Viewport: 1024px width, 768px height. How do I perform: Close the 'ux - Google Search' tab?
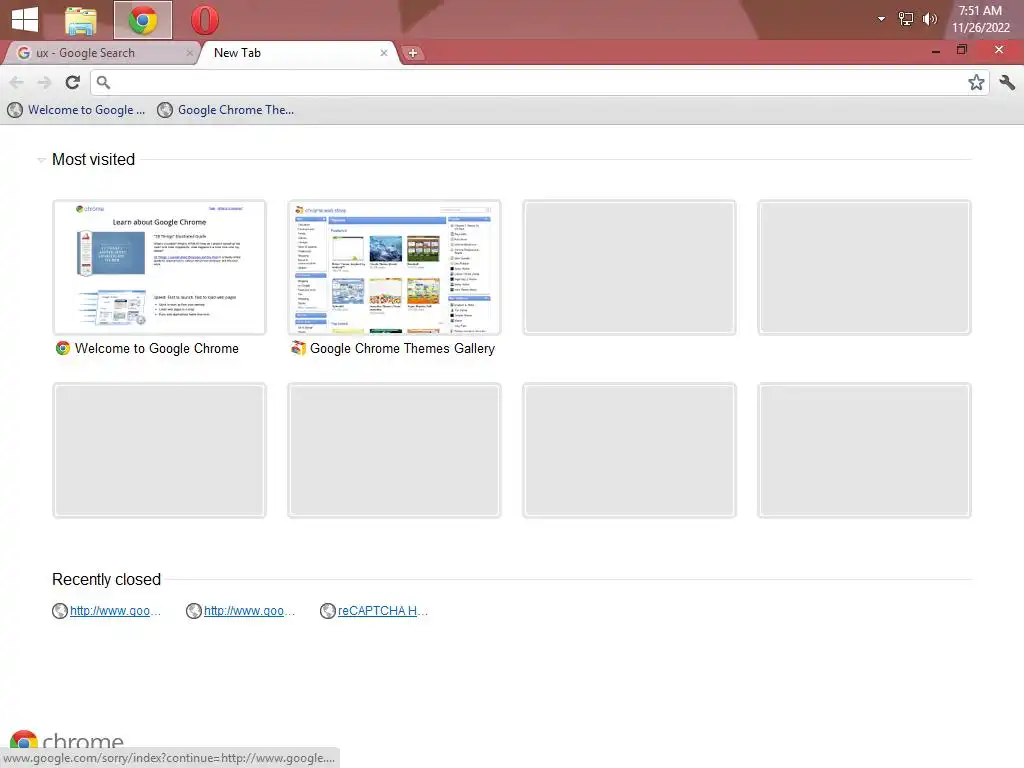(189, 53)
